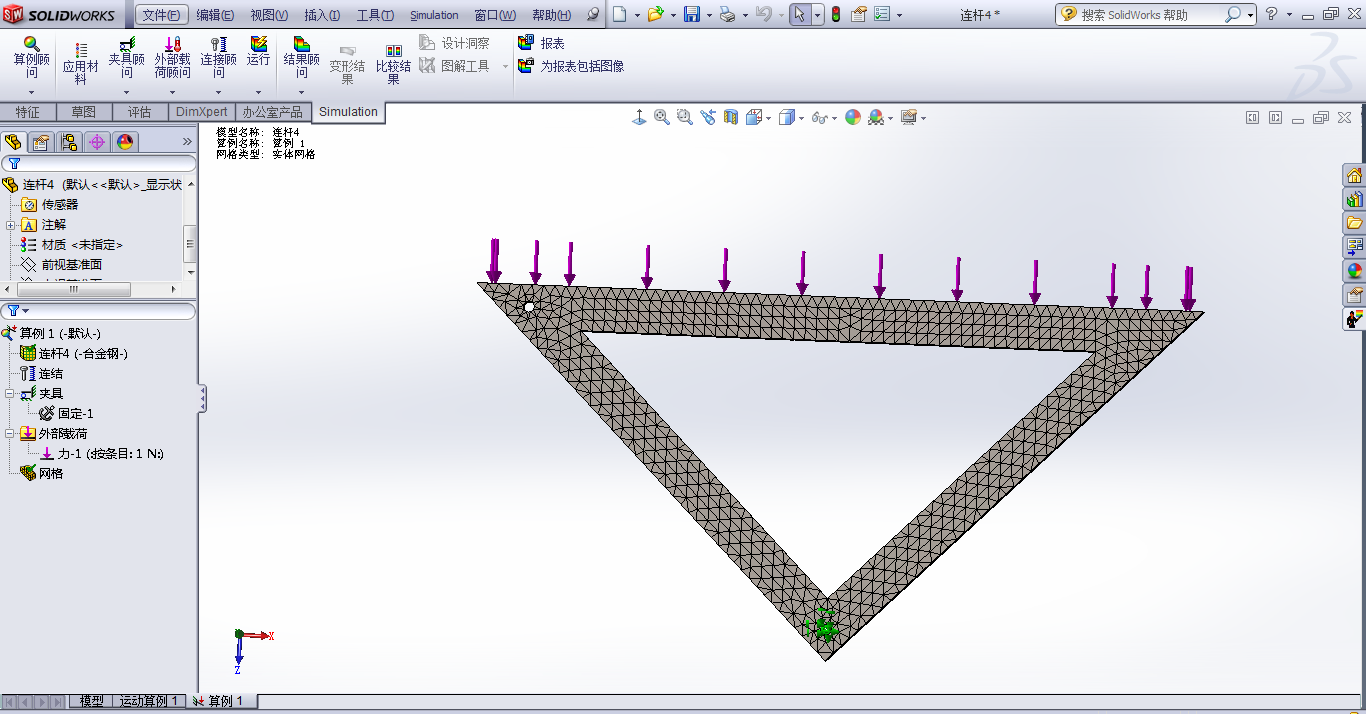Image resolution: width=1366 pixels, height=714 pixels.
Task: Collapse the 外部载荷 external loads node
Action: [x=10, y=434]
